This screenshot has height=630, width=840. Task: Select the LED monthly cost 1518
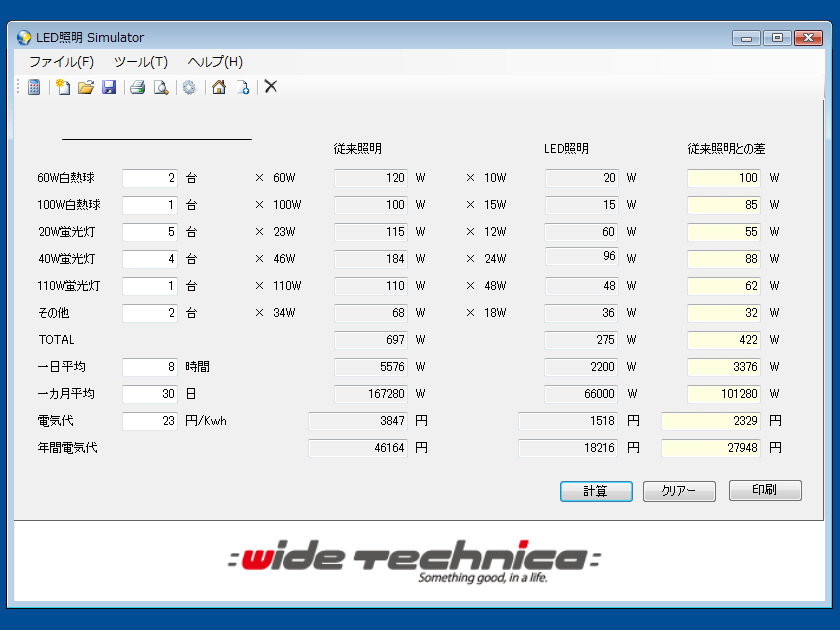(x=568, y=421)
